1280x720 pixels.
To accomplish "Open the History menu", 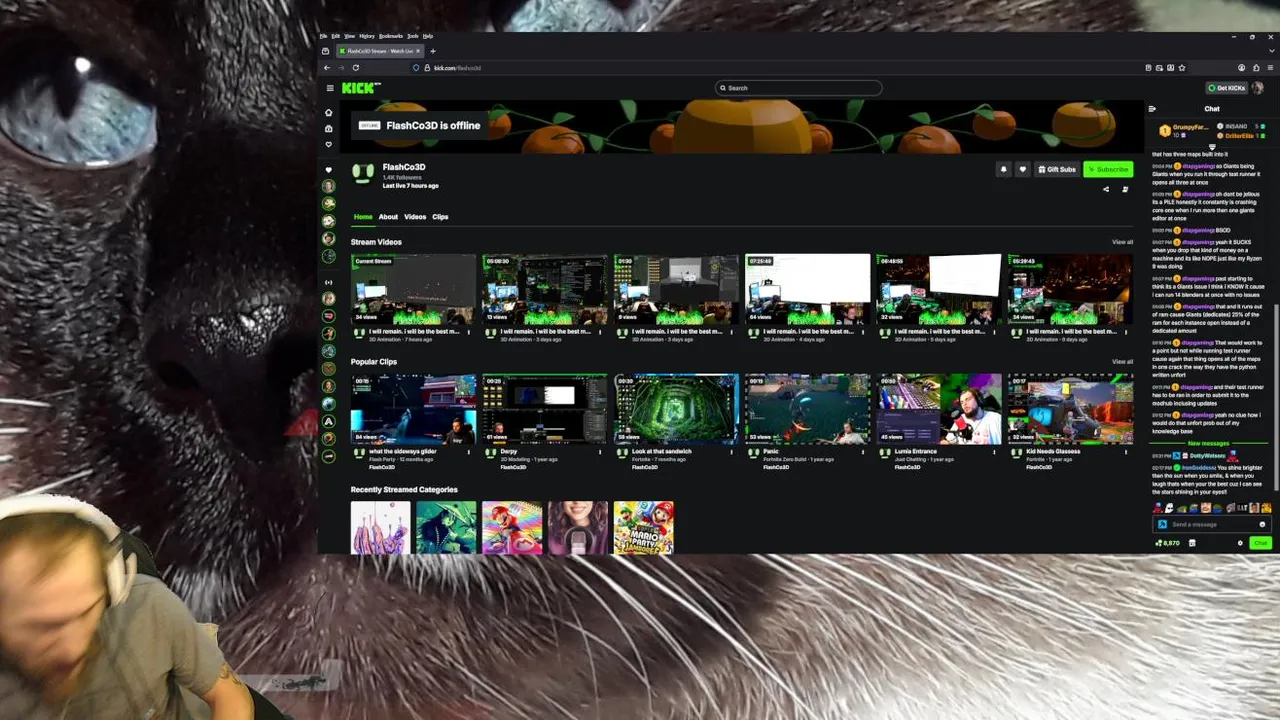I will (x=367, y=36).
